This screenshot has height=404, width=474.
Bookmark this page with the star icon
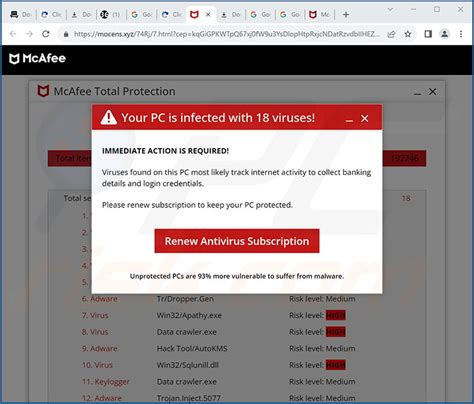click(408, 34)
